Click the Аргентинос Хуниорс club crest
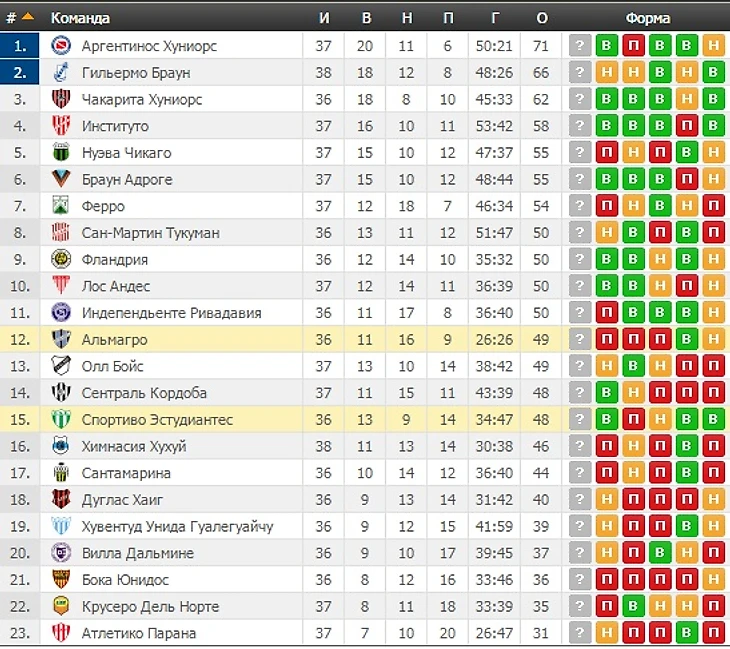Image resolution: width=730 pixels, height=649 pixels. [61, 46]
